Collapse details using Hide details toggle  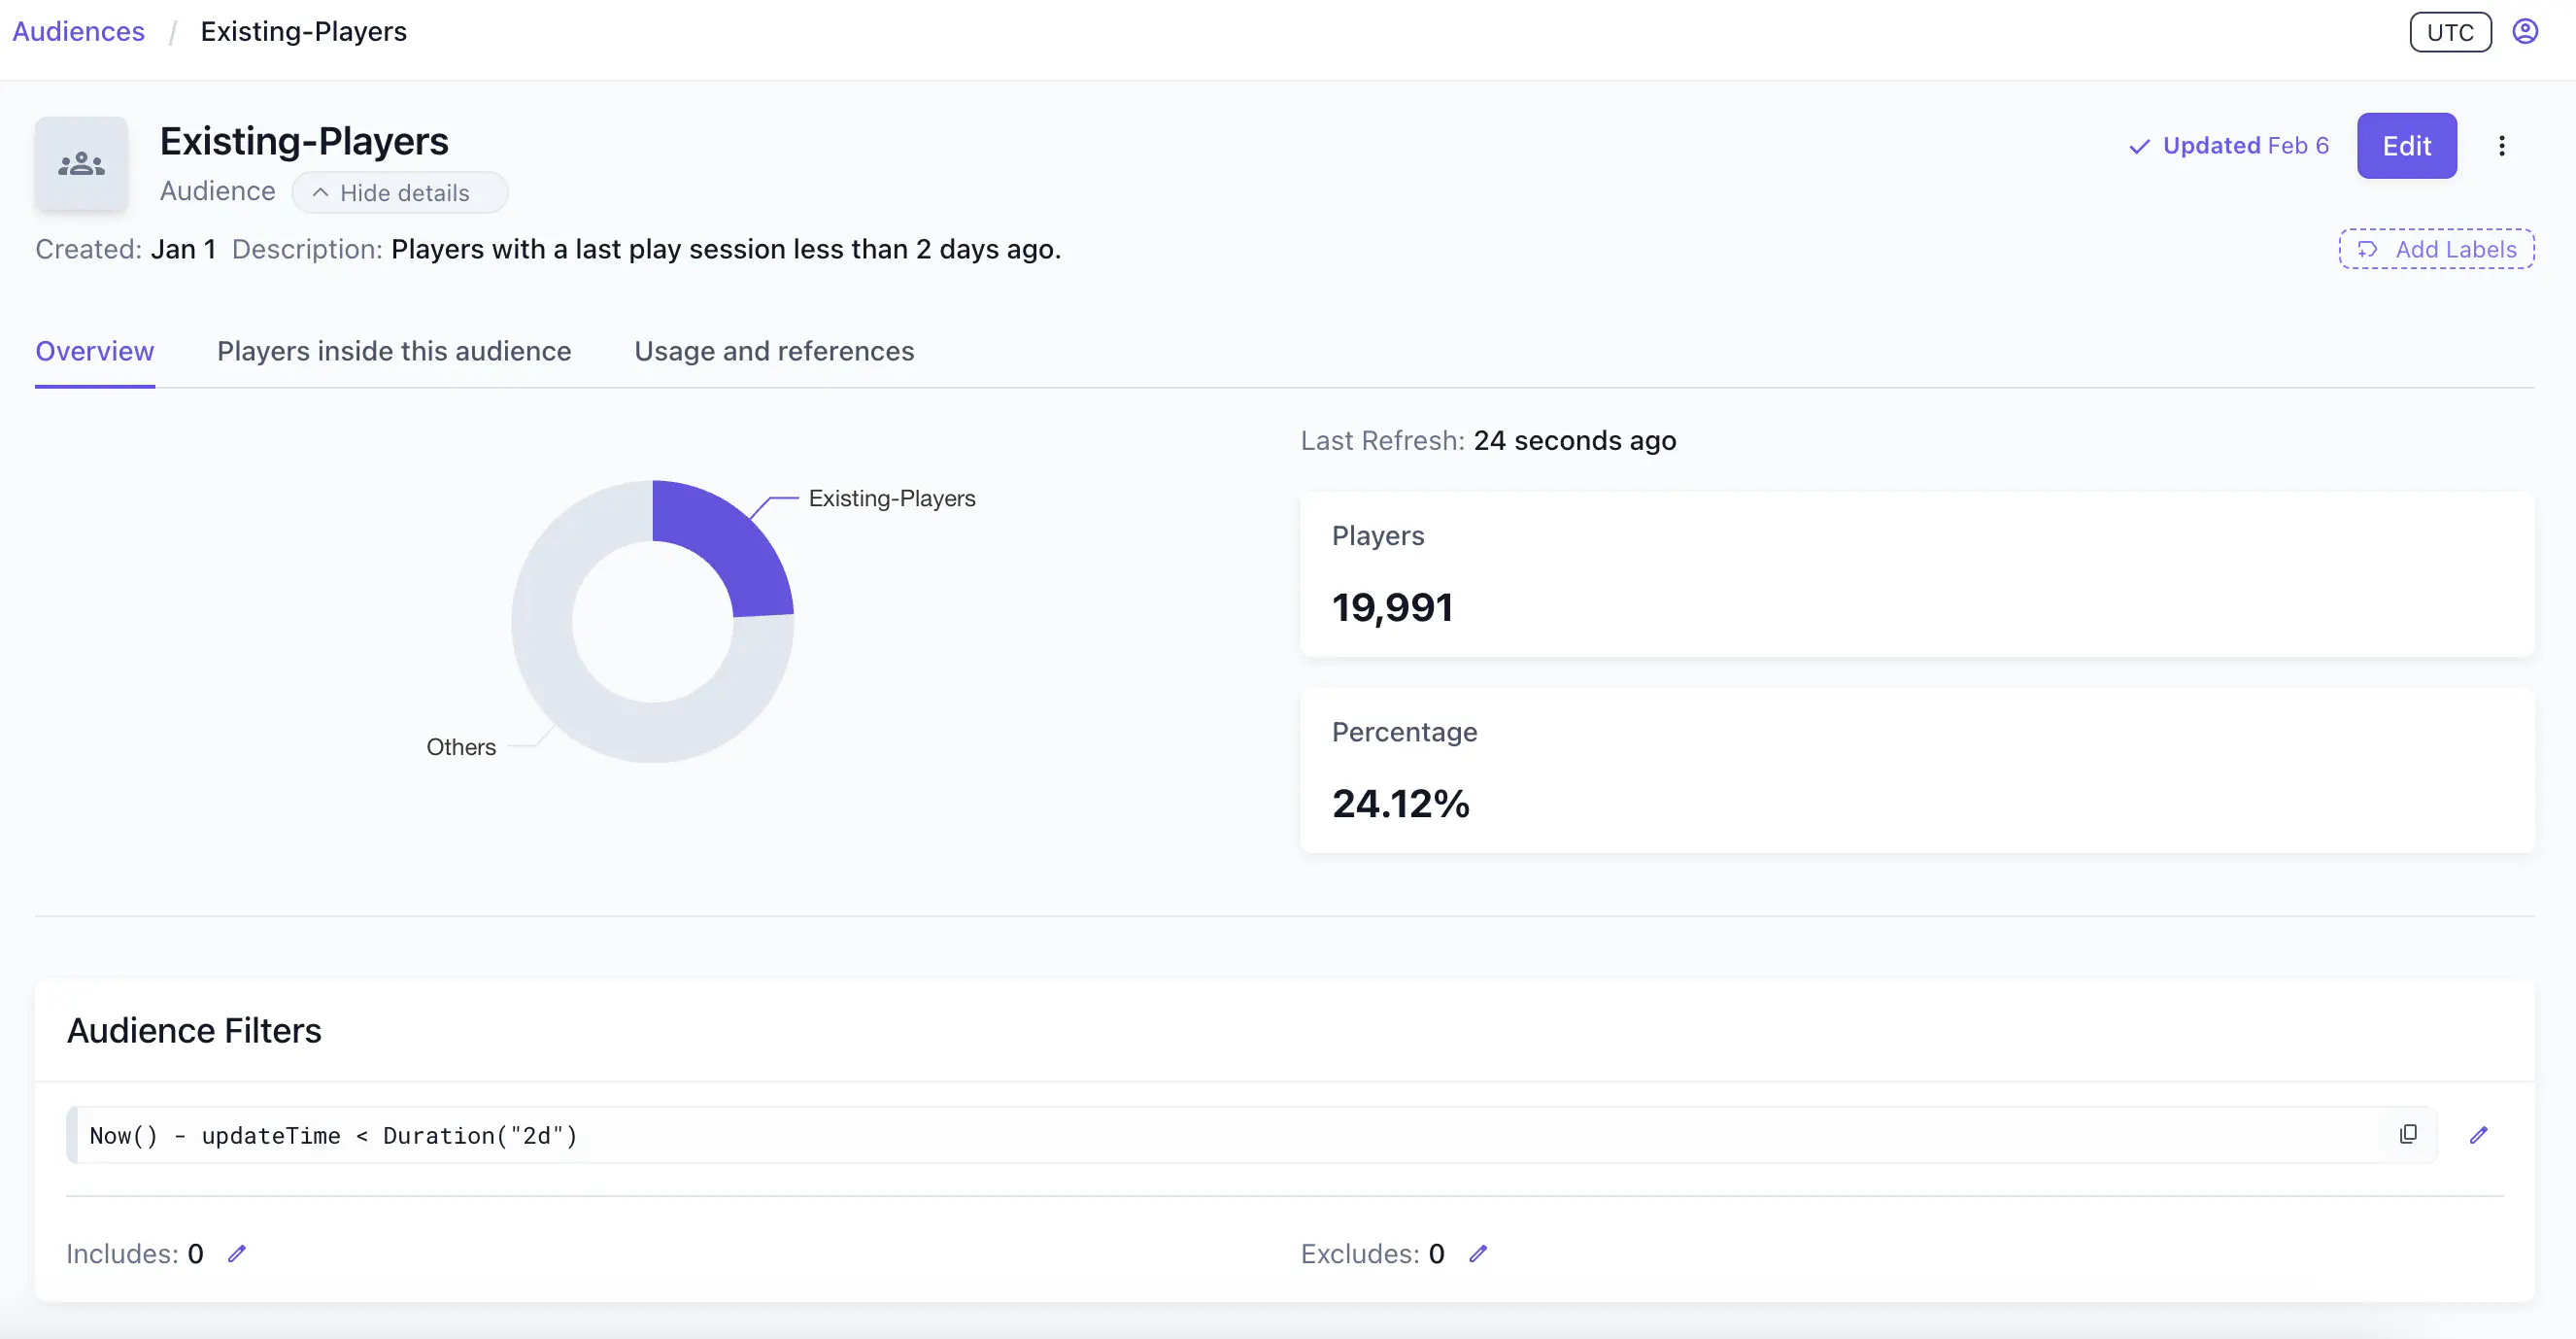pyautogui.click(x=400, y=192)
